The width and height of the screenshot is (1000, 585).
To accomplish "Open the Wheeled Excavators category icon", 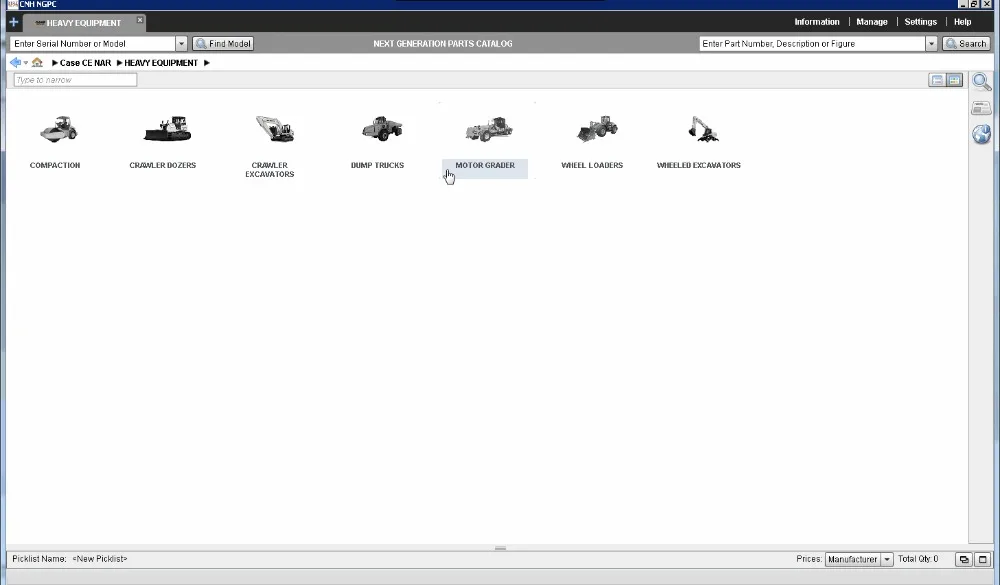I will [703, 129].
